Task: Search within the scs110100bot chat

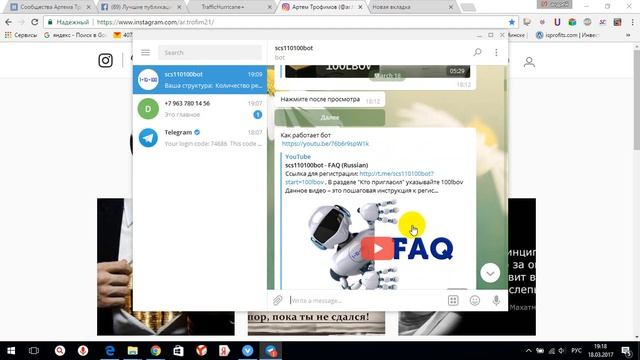Action: click(x=477, y=52)
